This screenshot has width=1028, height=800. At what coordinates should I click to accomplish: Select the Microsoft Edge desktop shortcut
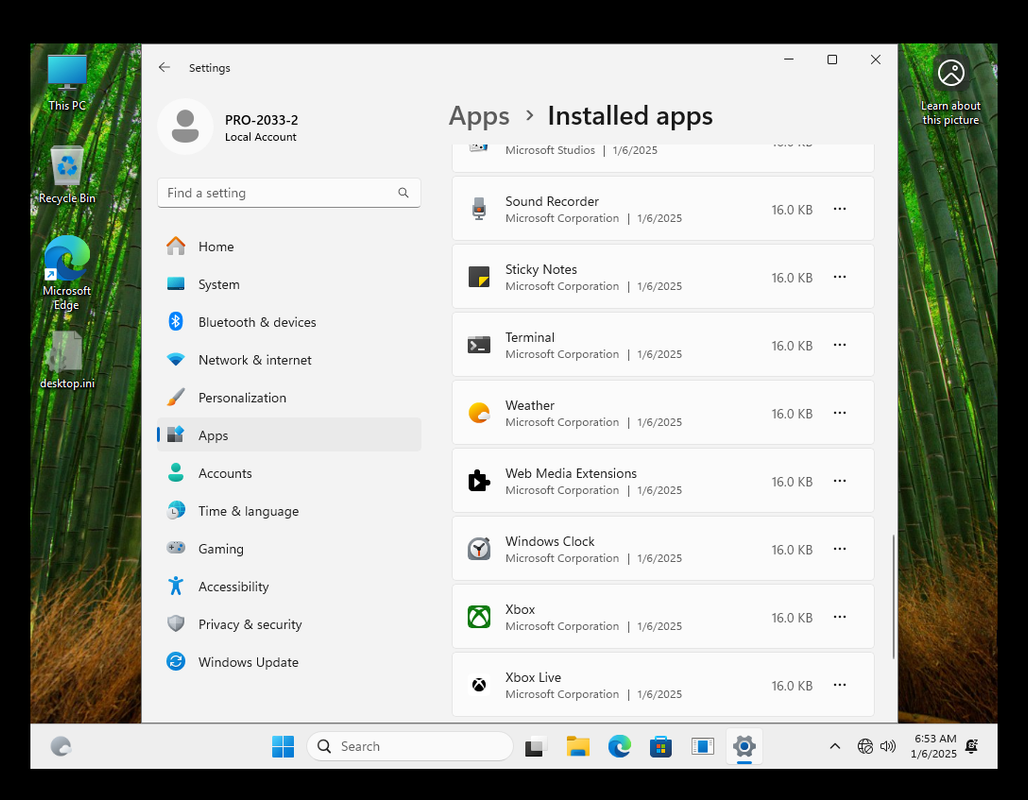pyautogui.click(x=67, y=273)
